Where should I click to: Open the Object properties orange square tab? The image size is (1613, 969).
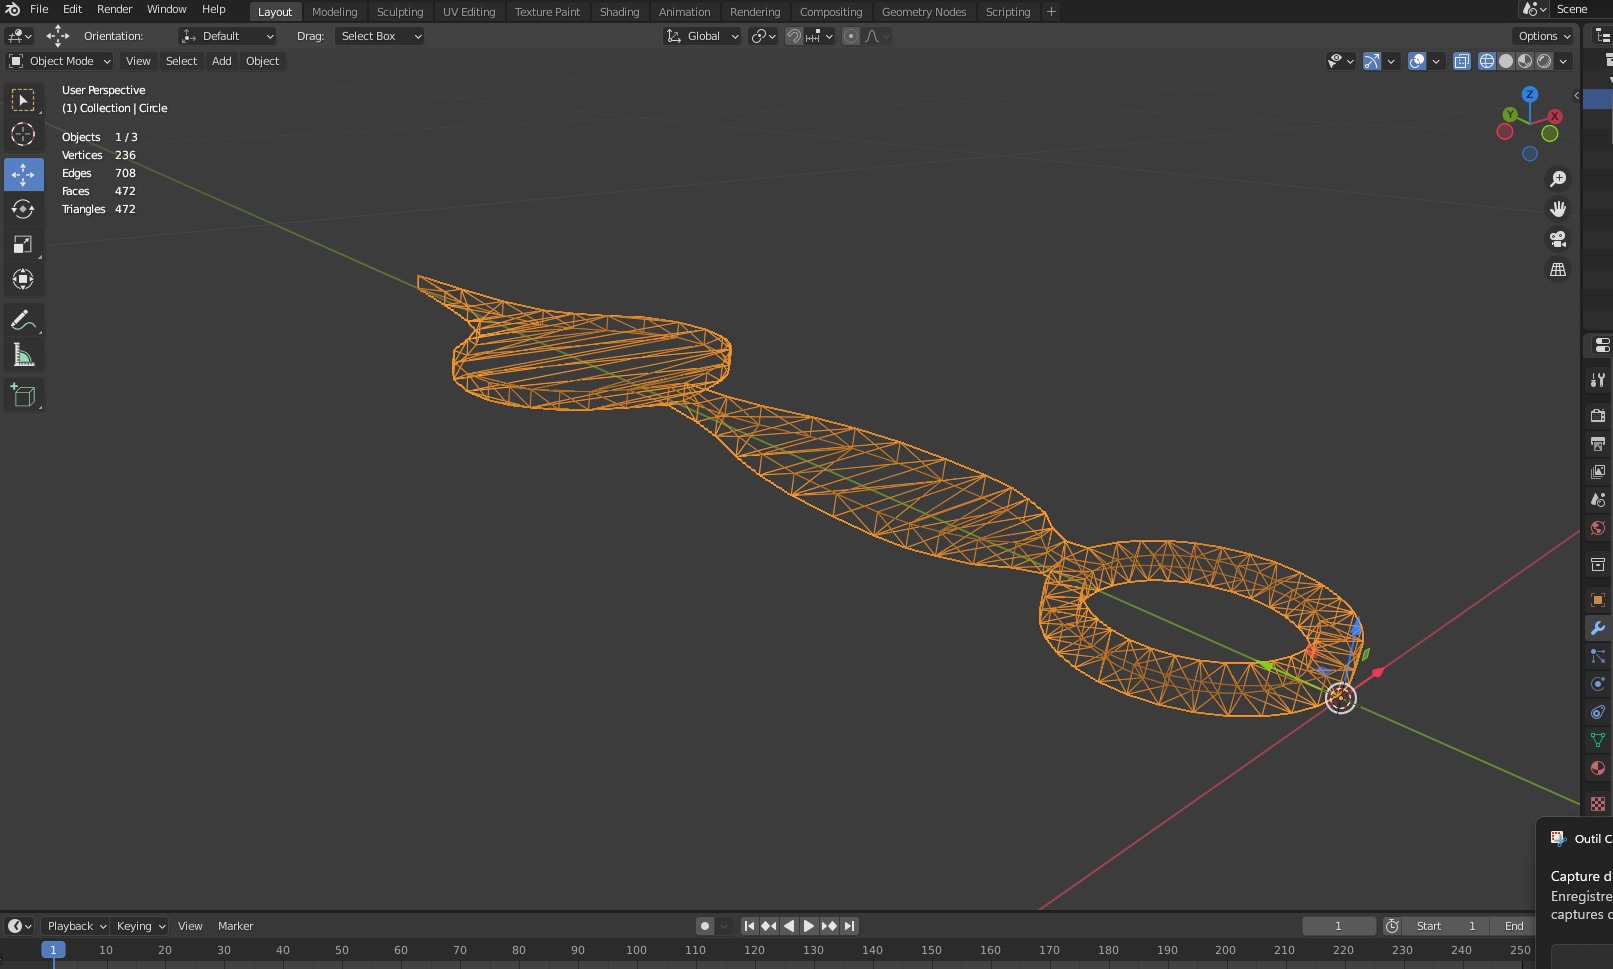(x=1598, y=600)
